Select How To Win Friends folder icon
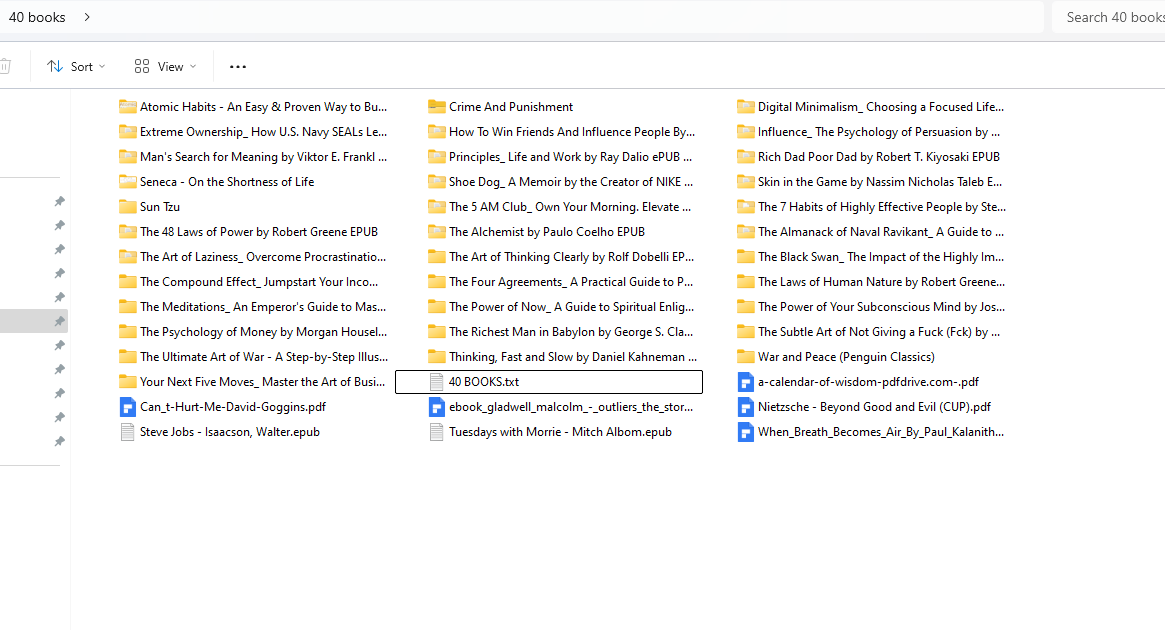1165x630 pixels. [x=437, y=132]
